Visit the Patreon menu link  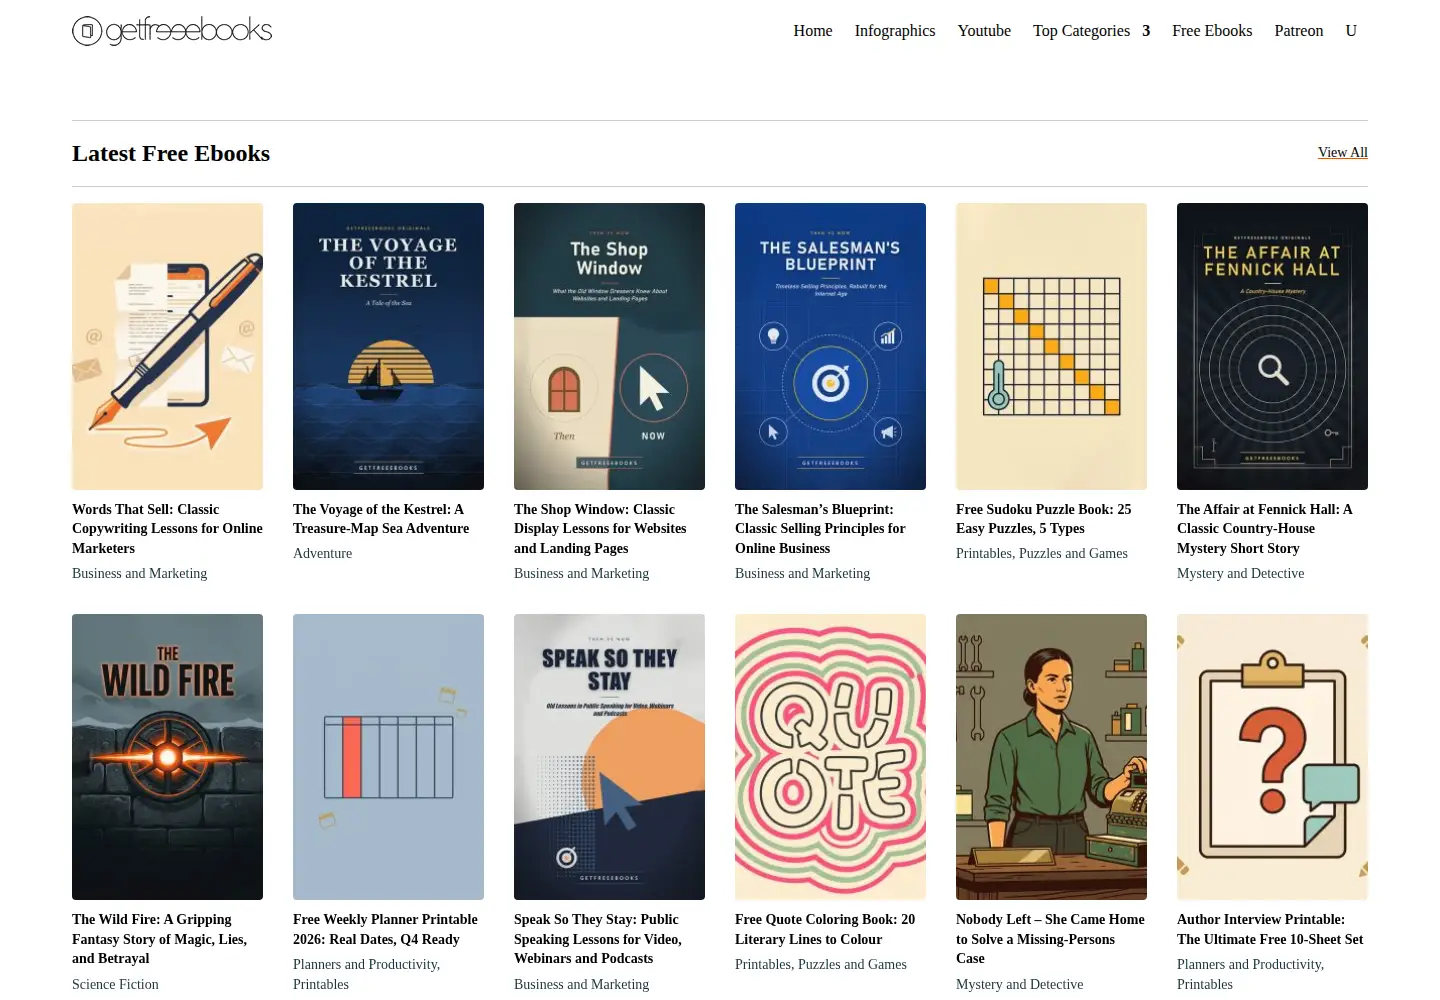pyautogui.click(x=1299, y=31)
